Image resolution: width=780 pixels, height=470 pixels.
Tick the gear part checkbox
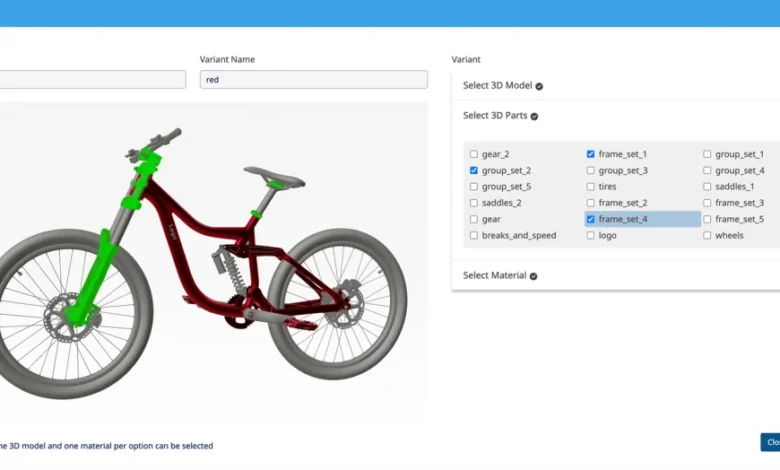pos(474,219)
